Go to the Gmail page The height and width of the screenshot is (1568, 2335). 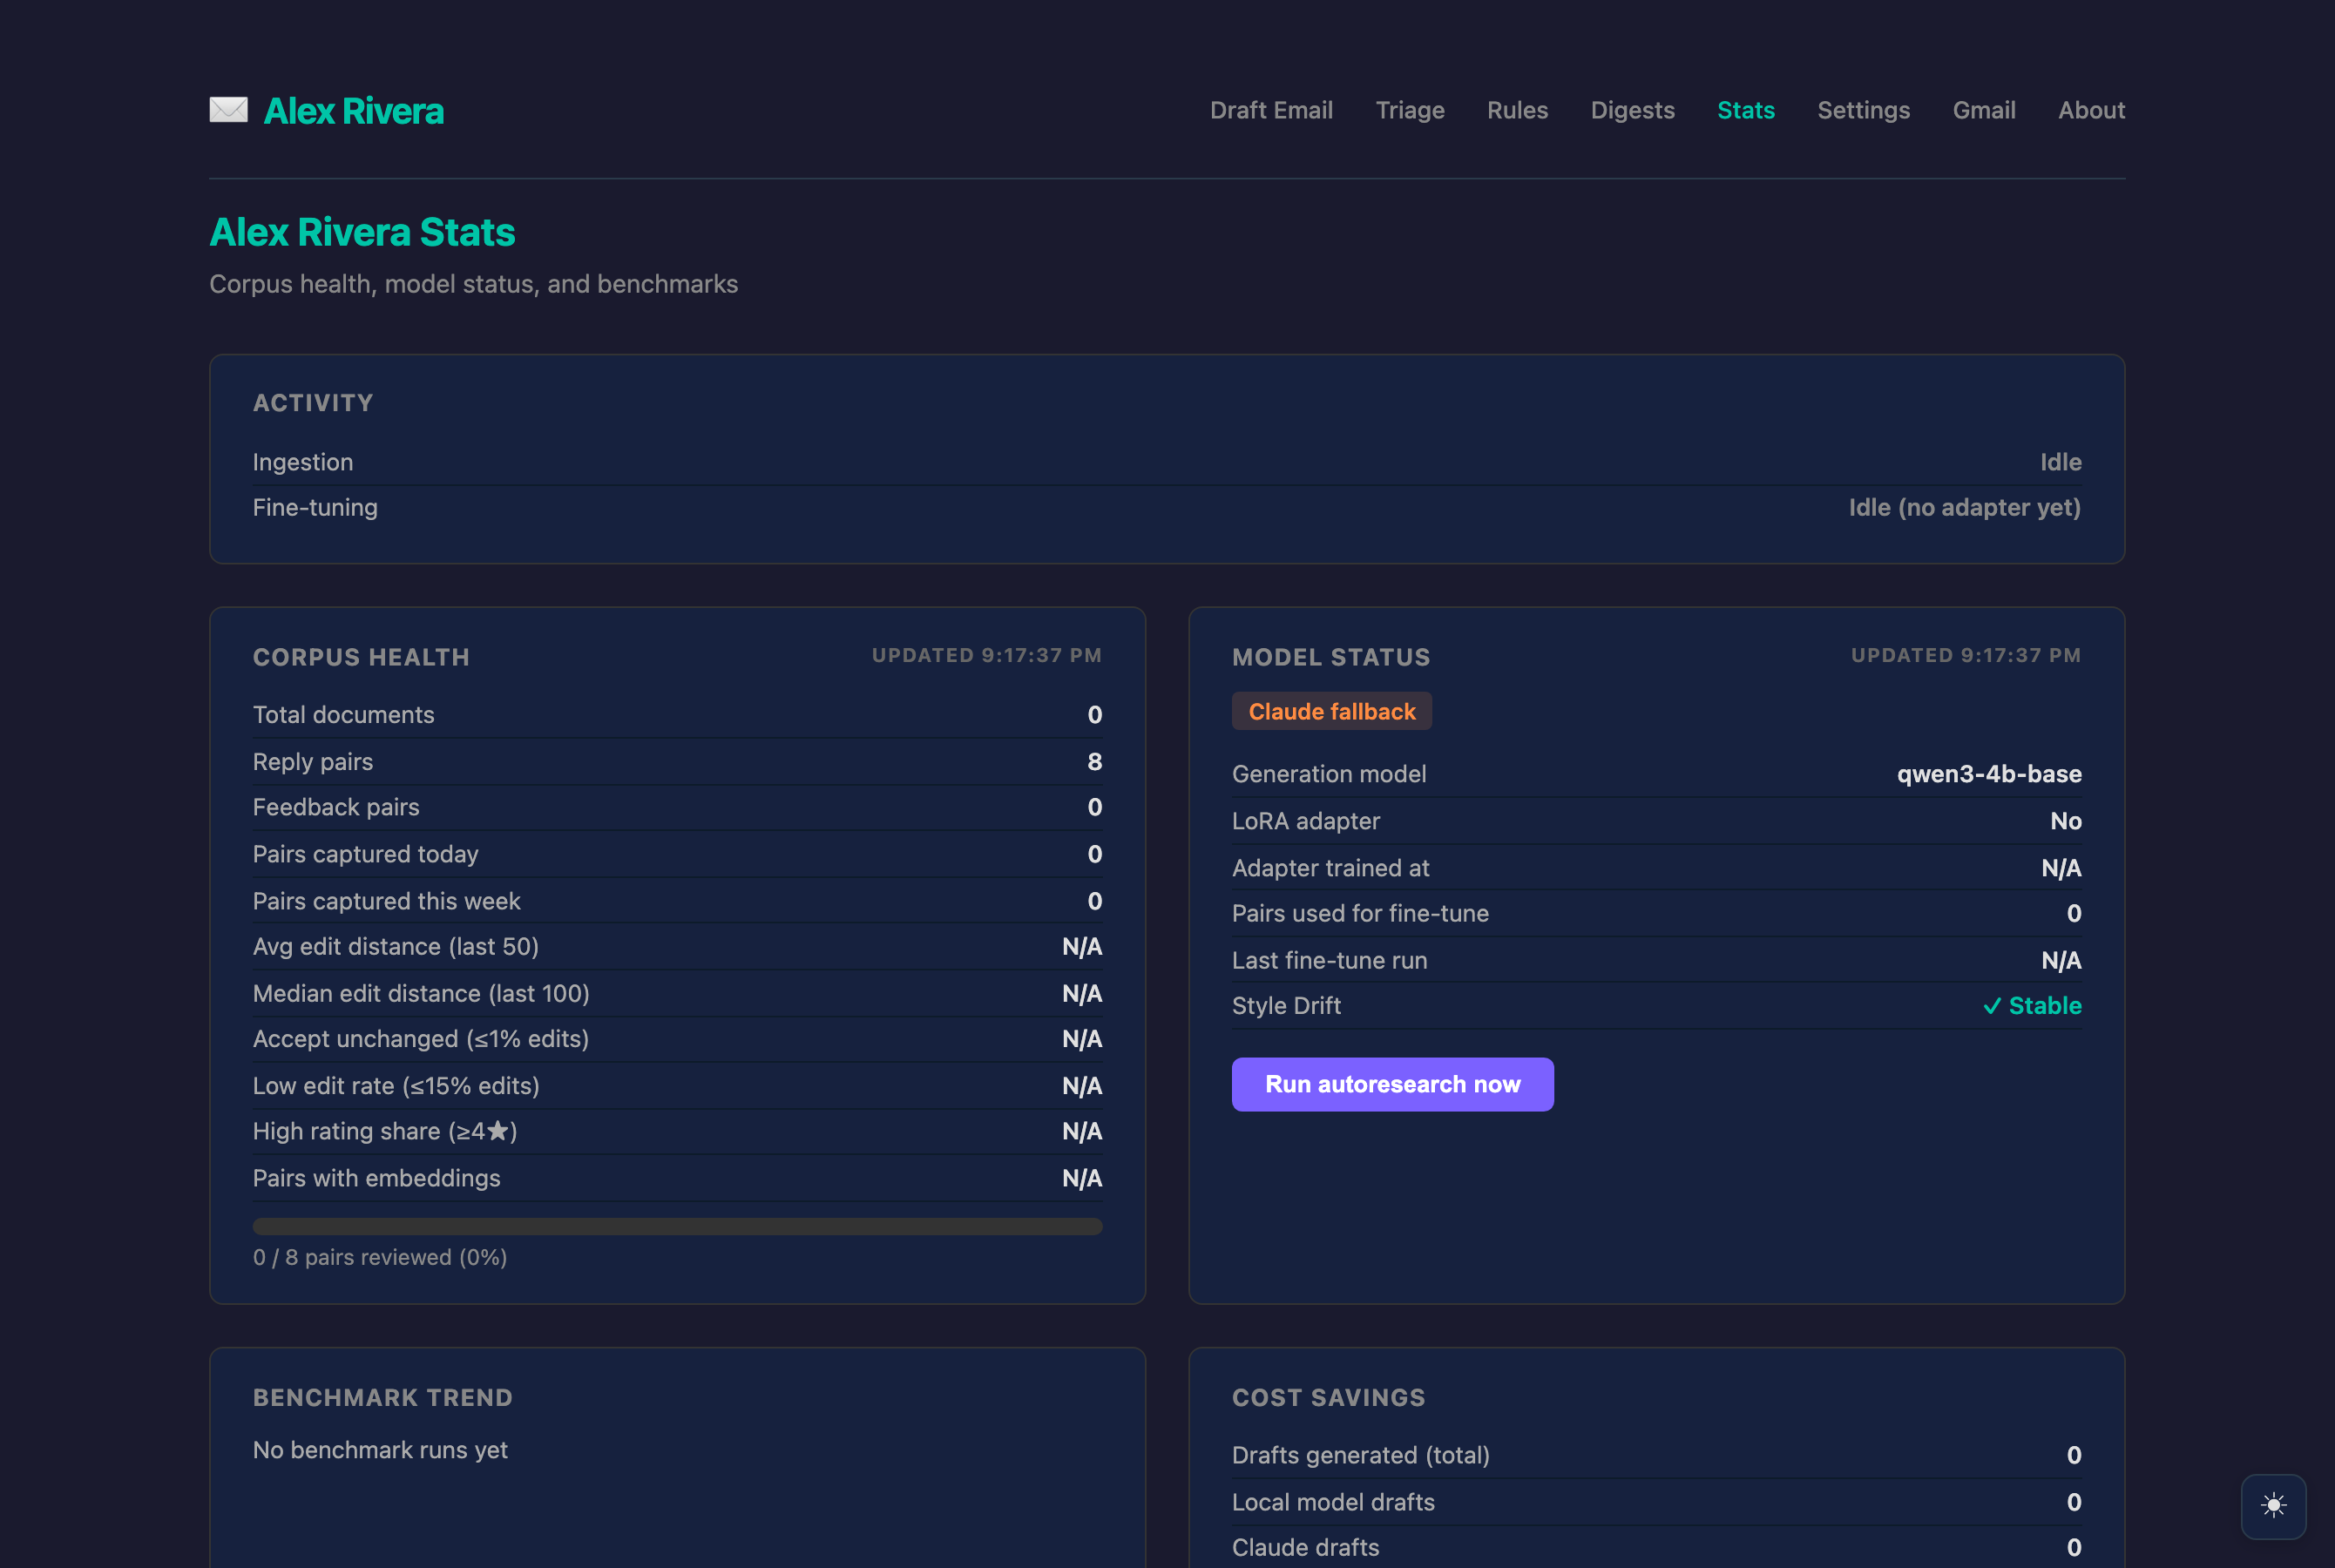click(1983, 110)
